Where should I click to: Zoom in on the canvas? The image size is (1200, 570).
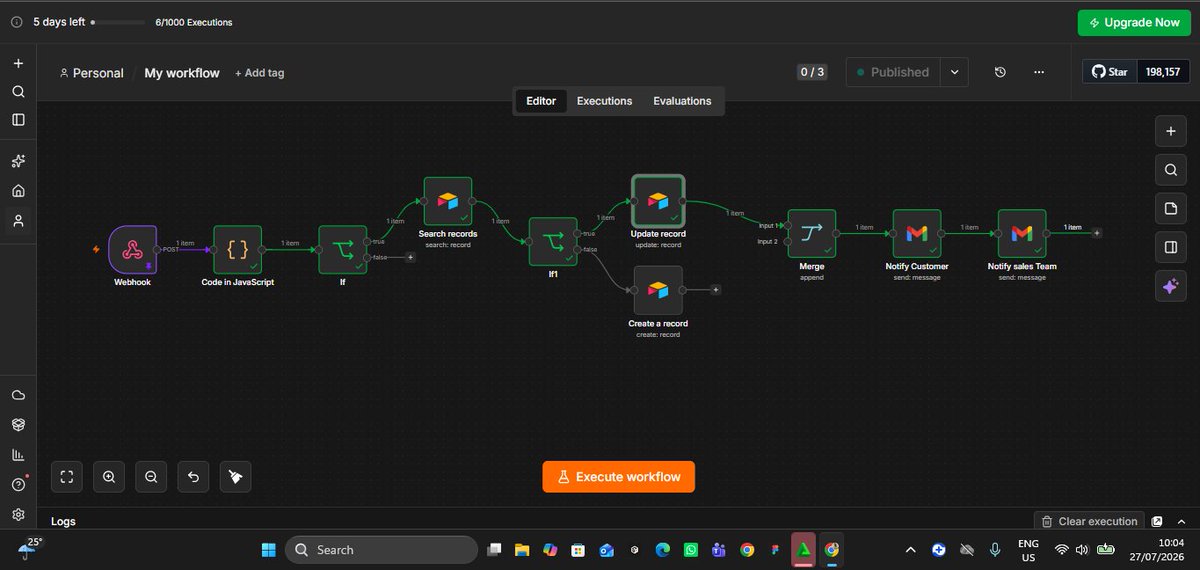point(109,477)
